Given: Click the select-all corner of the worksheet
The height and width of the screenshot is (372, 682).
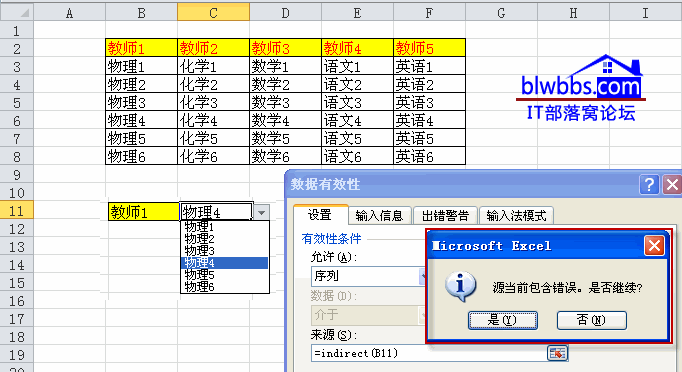Looking at the screenshot, I should (x=17, y=13).
